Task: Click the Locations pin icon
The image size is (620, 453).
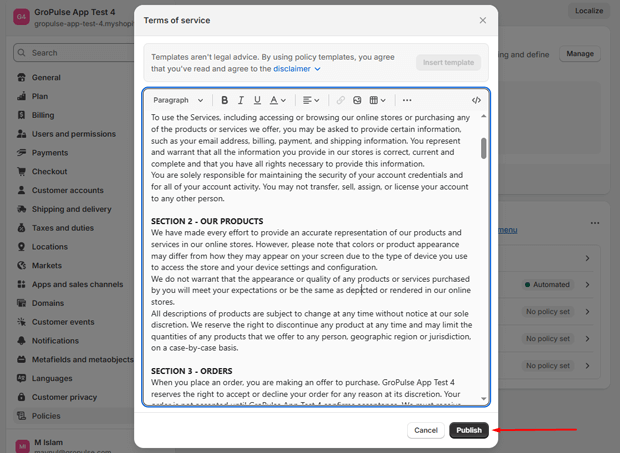Action: (x=22, y=246)
